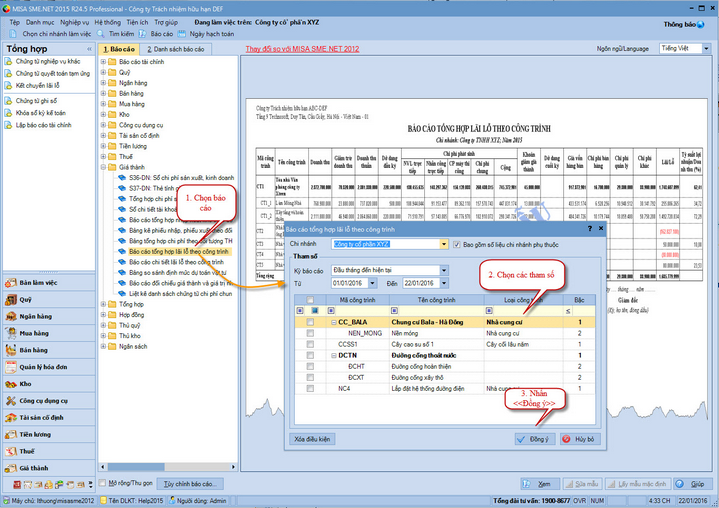Viewport: 719px width, 508px height.
Task: Check the CCSS1 row checkbox
Action: 310,344
